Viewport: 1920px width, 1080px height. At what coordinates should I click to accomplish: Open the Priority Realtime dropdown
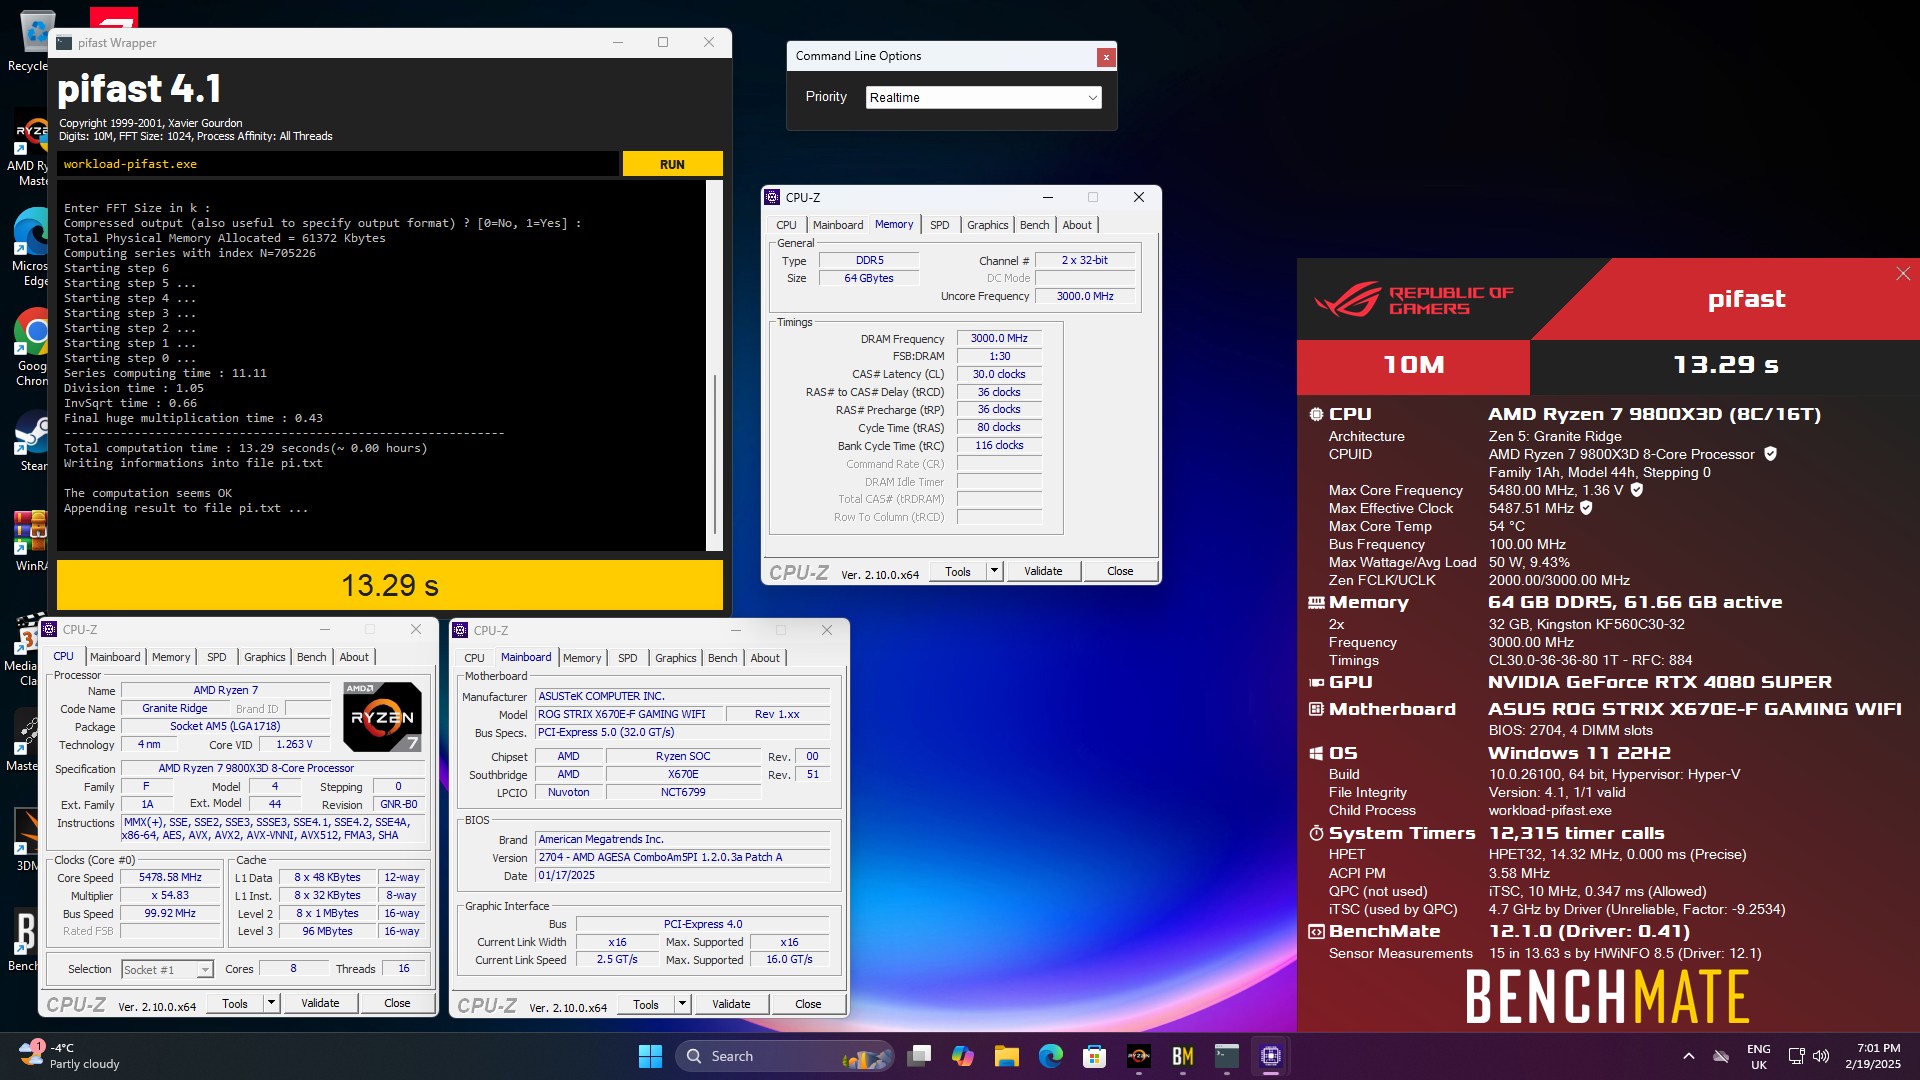[x=984, y=97]
